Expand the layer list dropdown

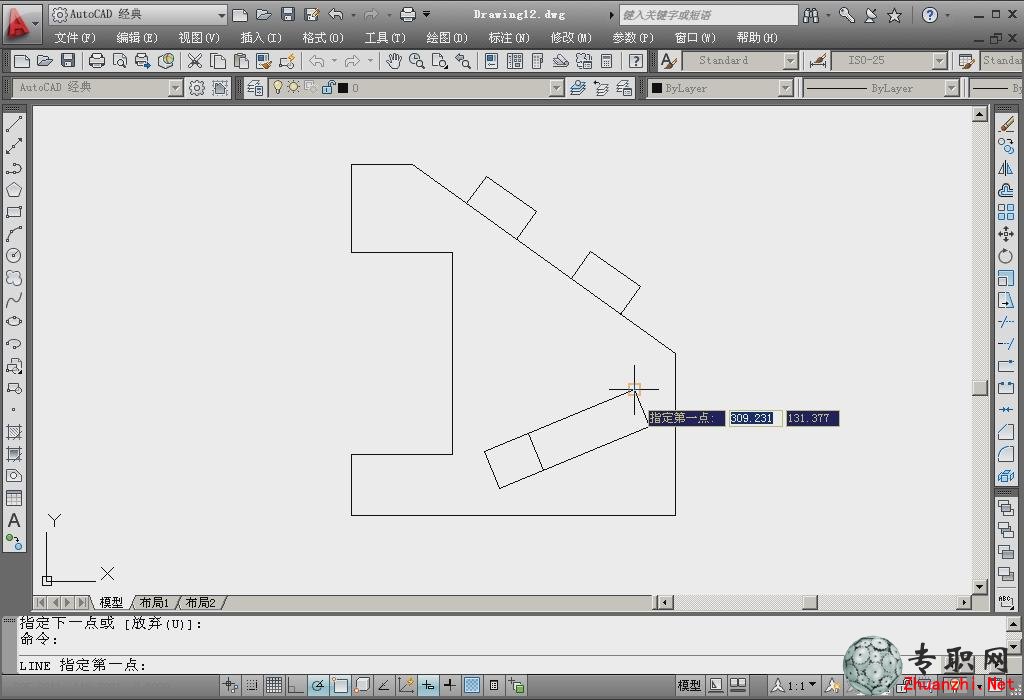[x=556, y=88]
